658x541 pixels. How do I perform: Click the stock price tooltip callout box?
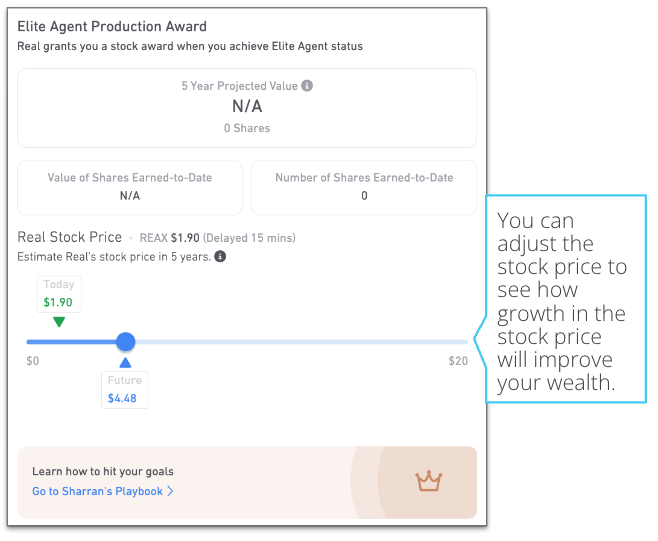point(566,299)
